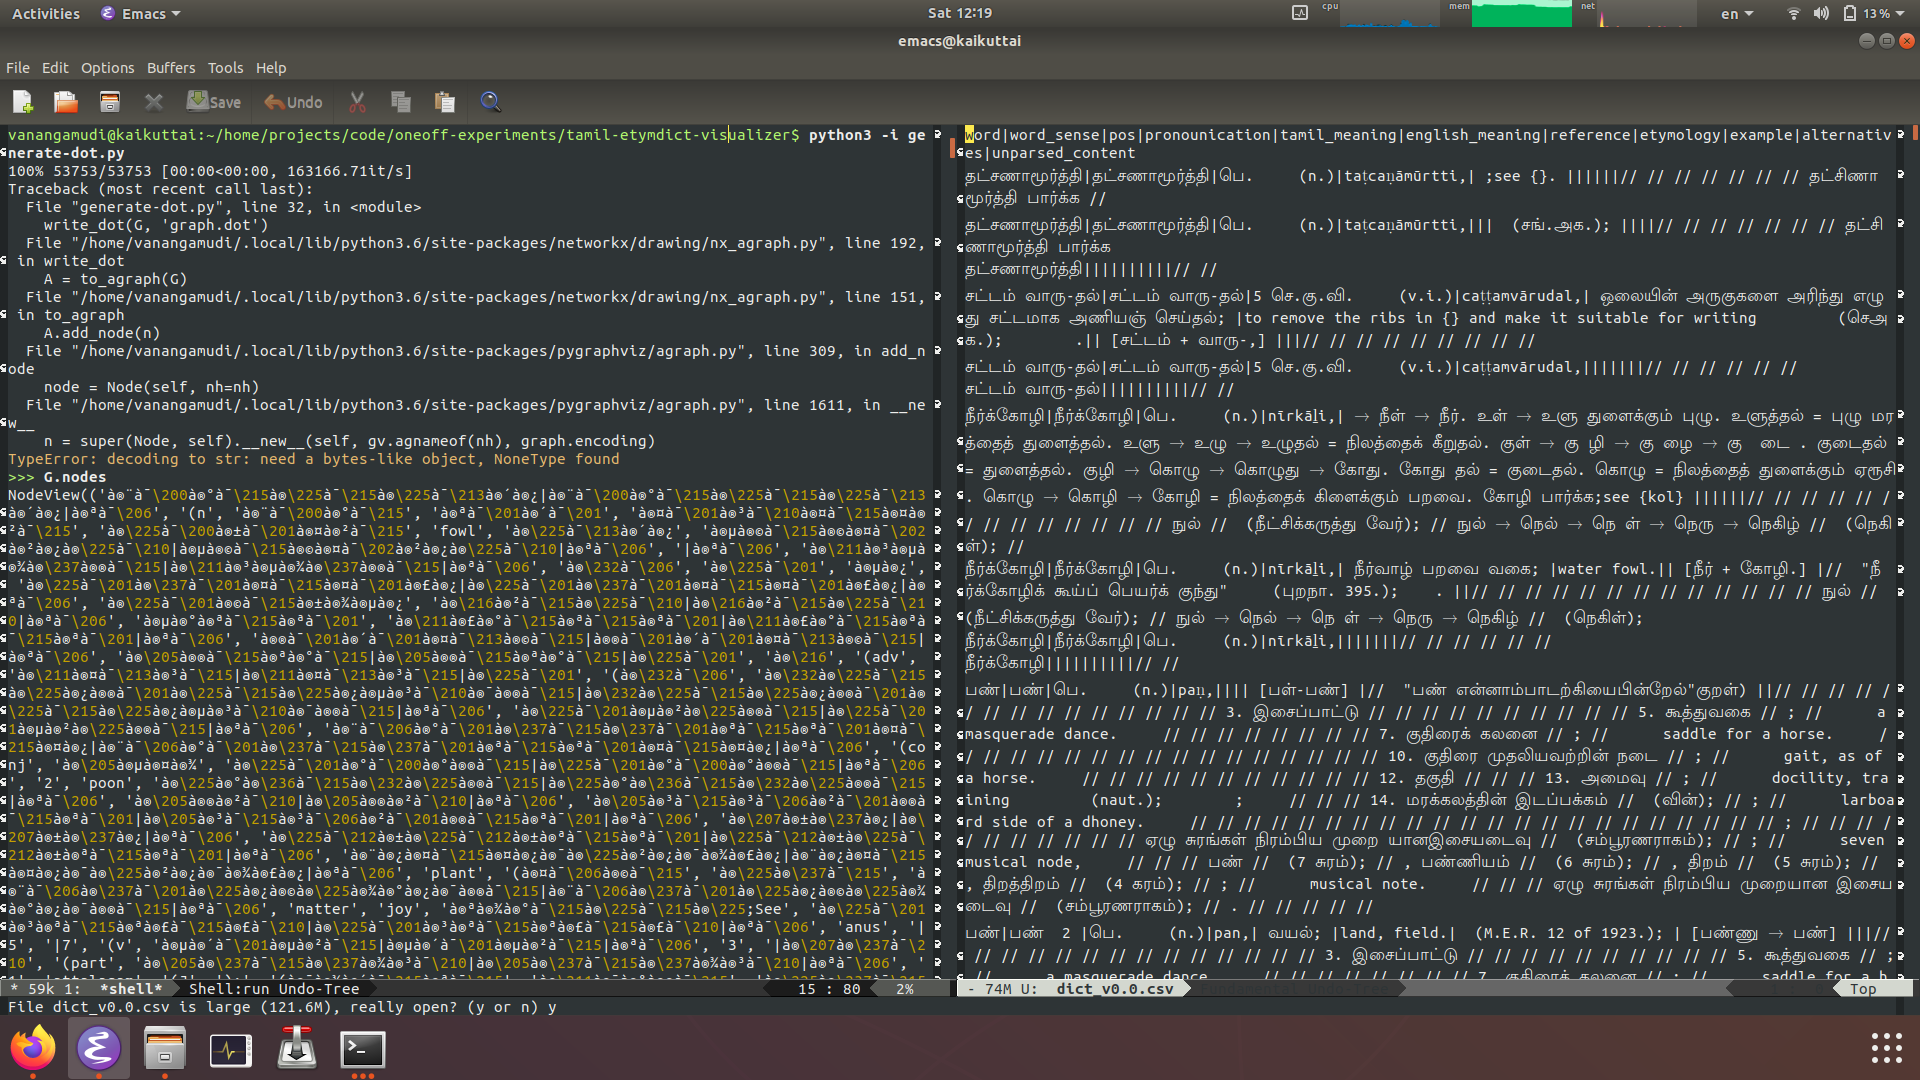Viewport: 1920px width, 1080px height.
Task: Click the volume speaker icon
Action: click(x=1821, y=13)
